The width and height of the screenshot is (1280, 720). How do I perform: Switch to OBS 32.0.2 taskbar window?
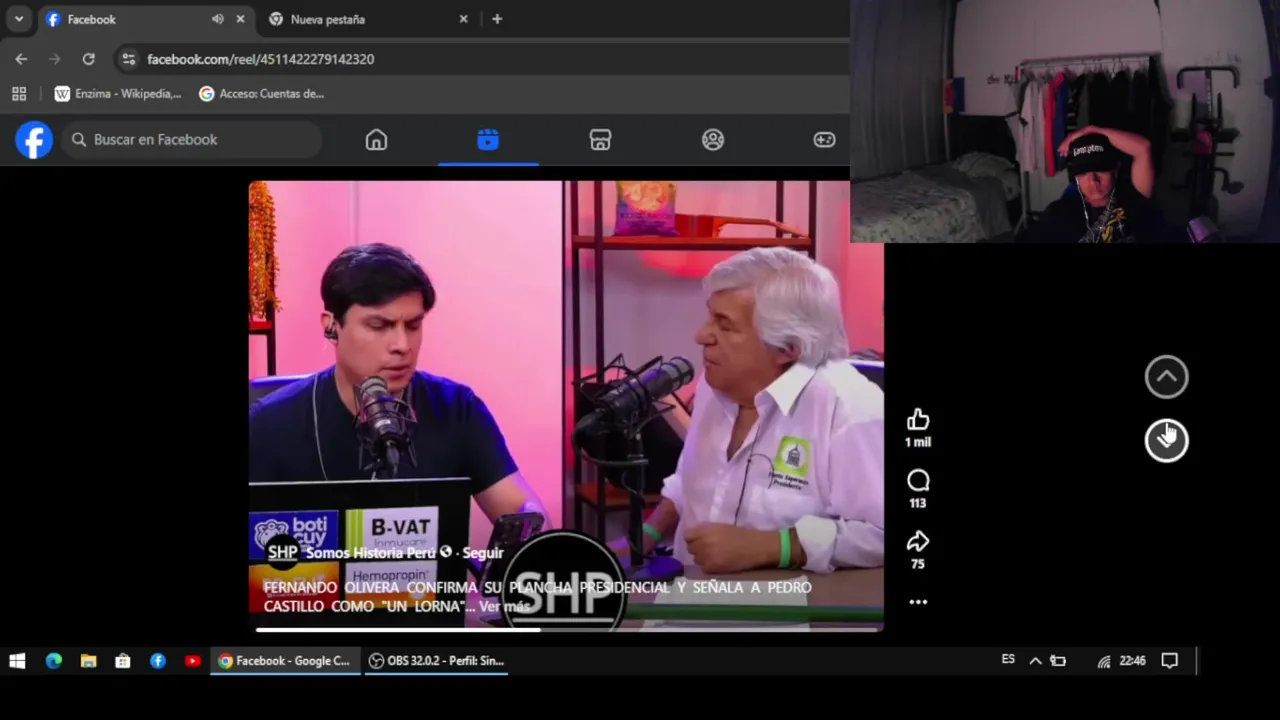[436, 661]
